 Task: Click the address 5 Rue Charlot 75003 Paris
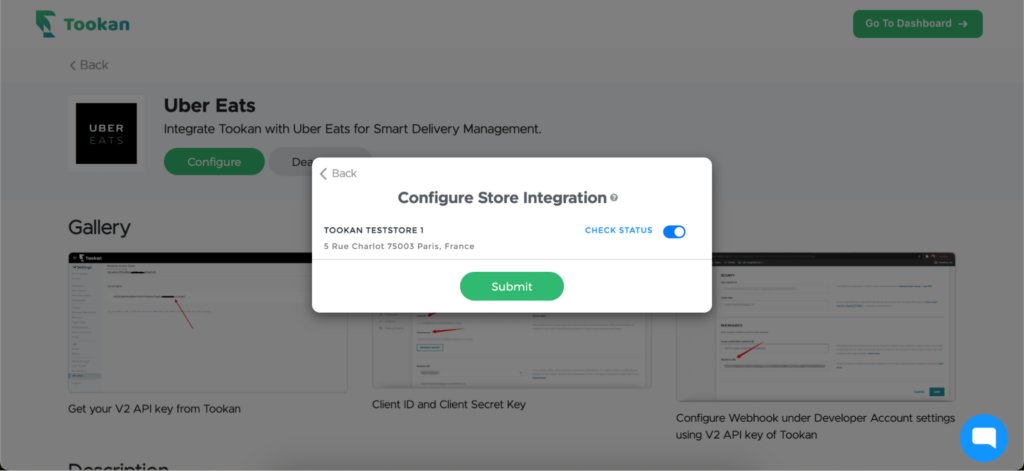coord(399,246)
